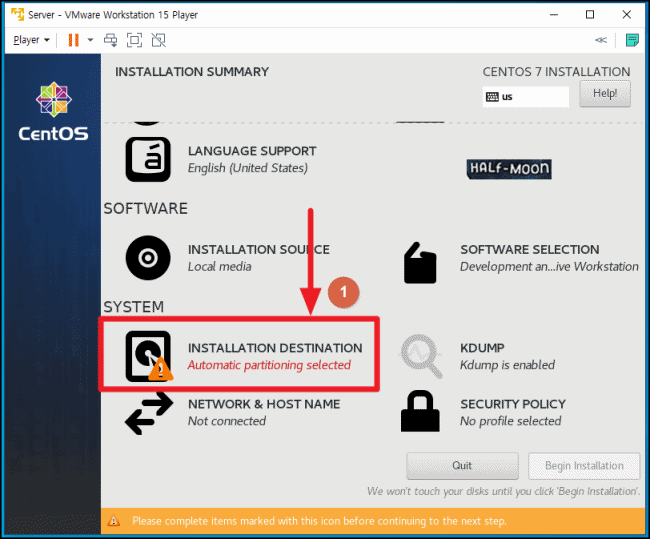Click the KDUMP magnifier icon
650x539 pixels.
coord(421,356)
